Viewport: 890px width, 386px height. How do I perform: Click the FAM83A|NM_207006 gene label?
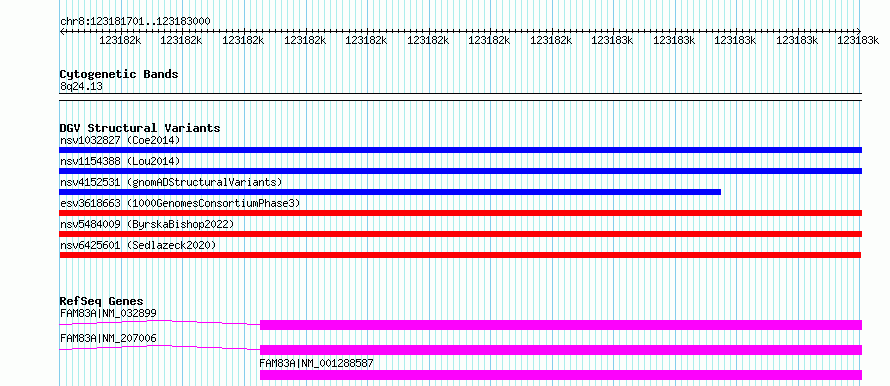coord(108,338)
